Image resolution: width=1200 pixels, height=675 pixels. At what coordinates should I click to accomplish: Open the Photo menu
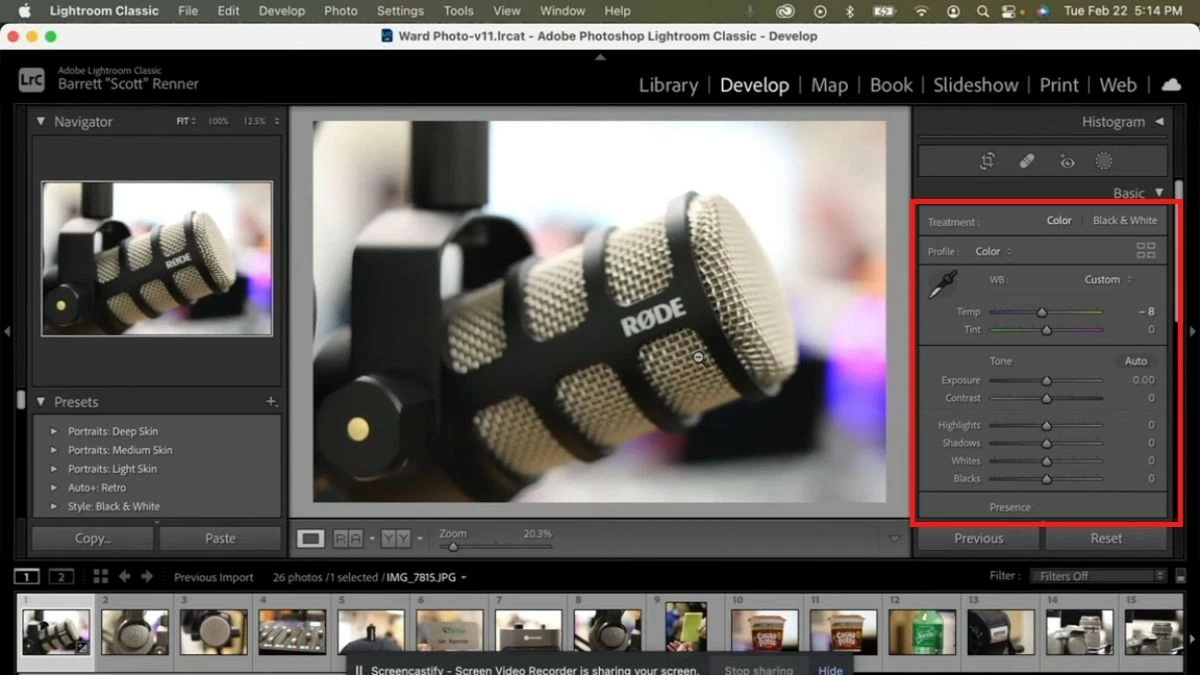click(341, 11)
